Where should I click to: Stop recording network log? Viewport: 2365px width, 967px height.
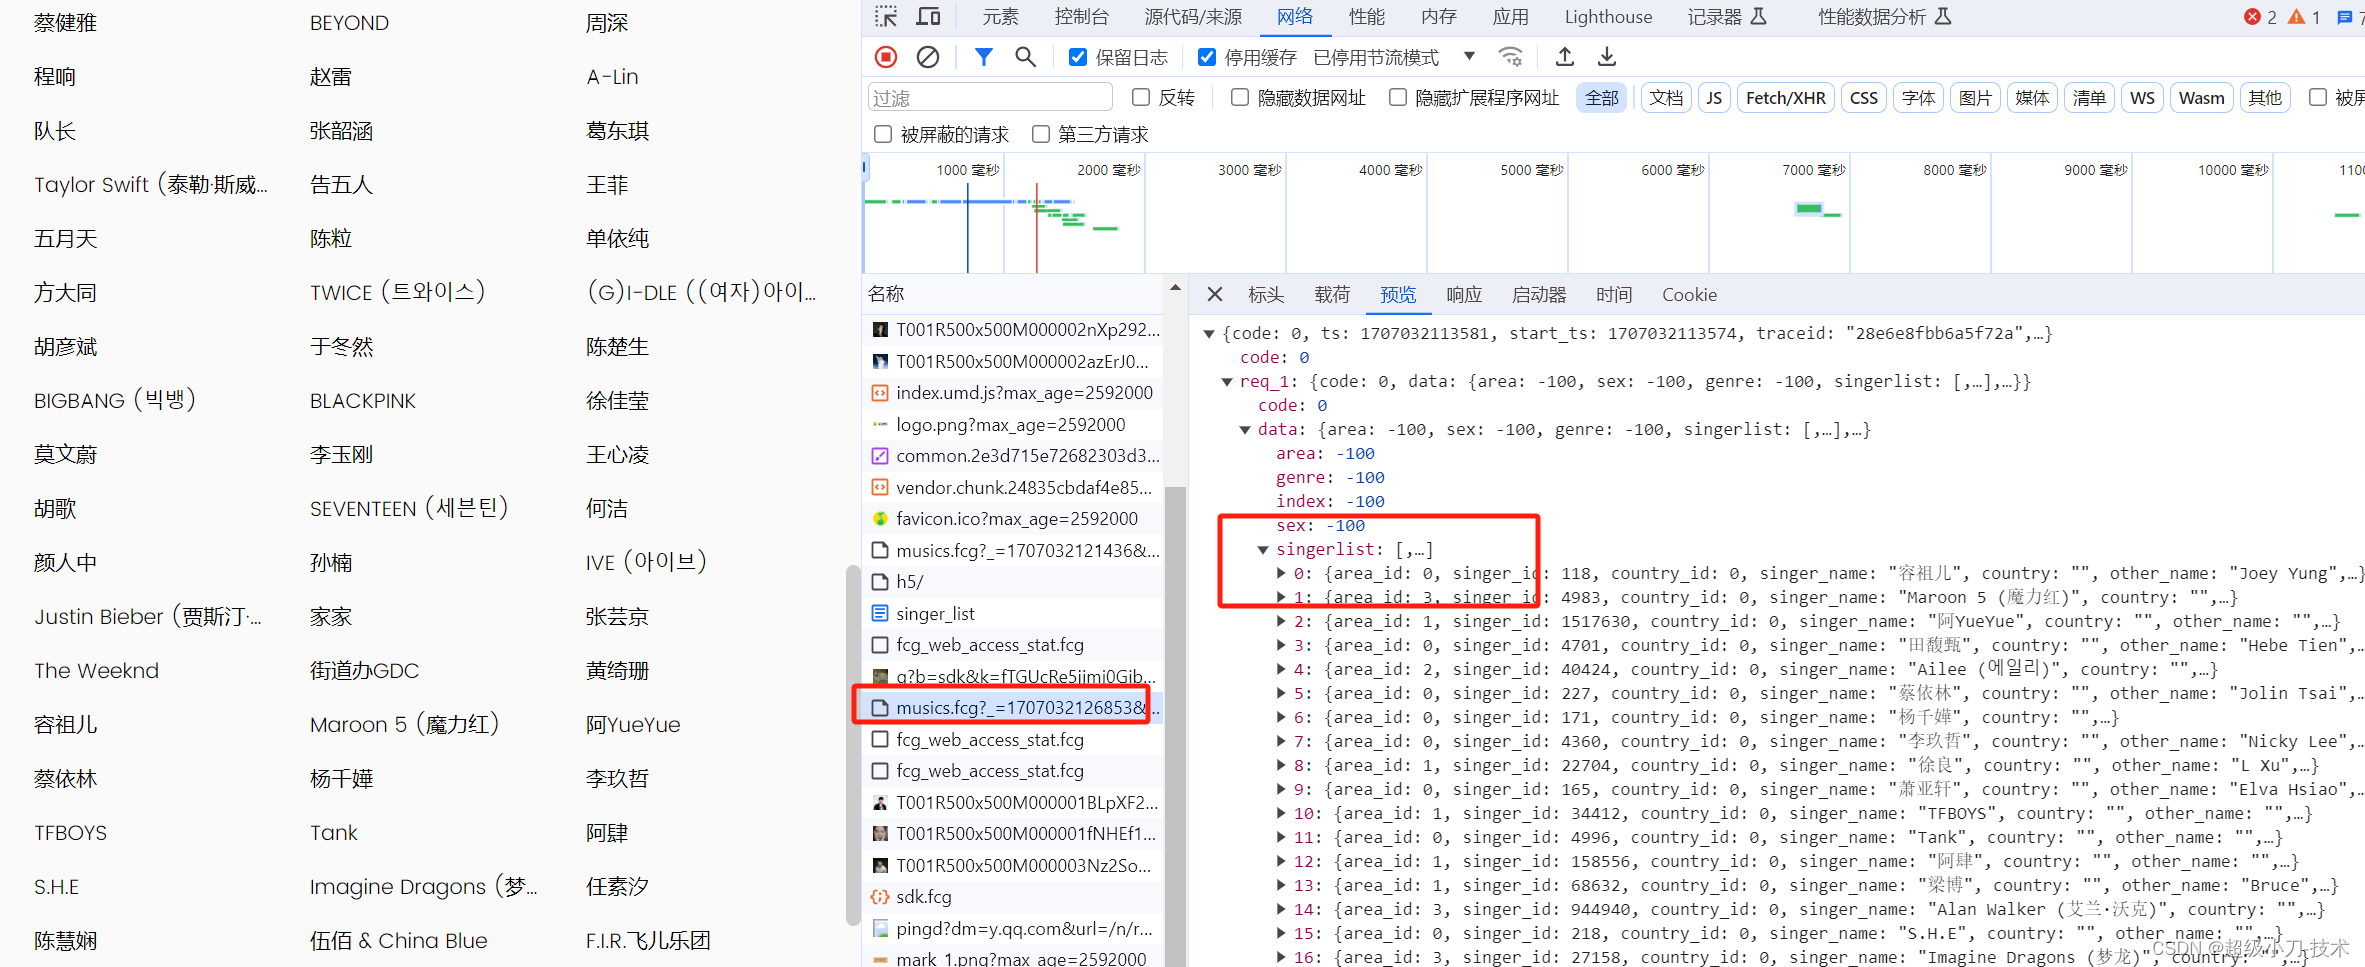(886, 57)
